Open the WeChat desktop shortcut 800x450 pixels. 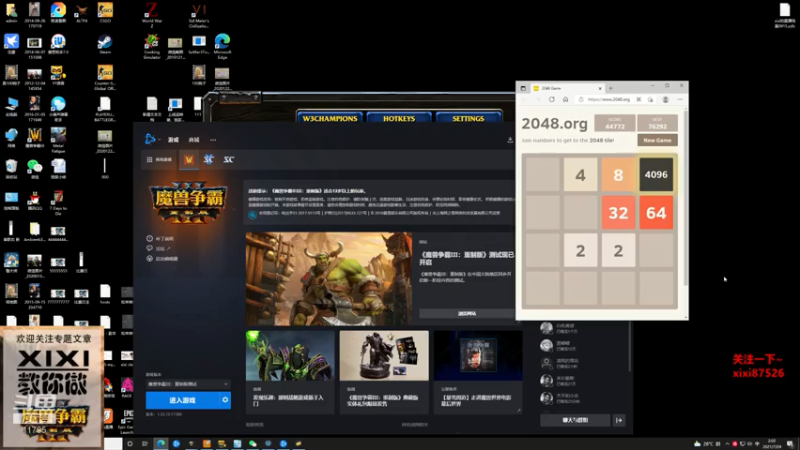[35, 169]
